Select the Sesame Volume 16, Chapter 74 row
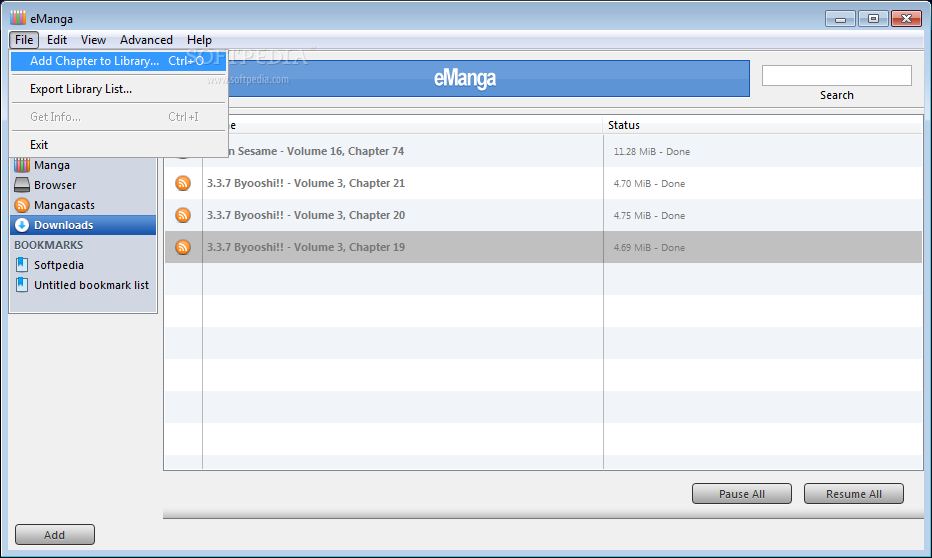 click(x=543, y=151)
